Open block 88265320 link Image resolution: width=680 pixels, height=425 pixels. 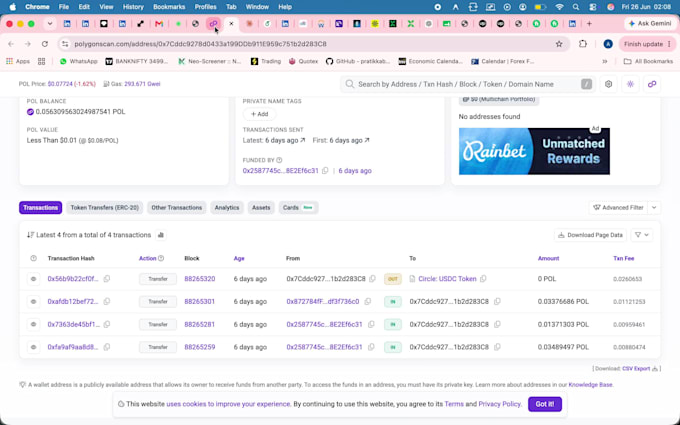point(199,279)
